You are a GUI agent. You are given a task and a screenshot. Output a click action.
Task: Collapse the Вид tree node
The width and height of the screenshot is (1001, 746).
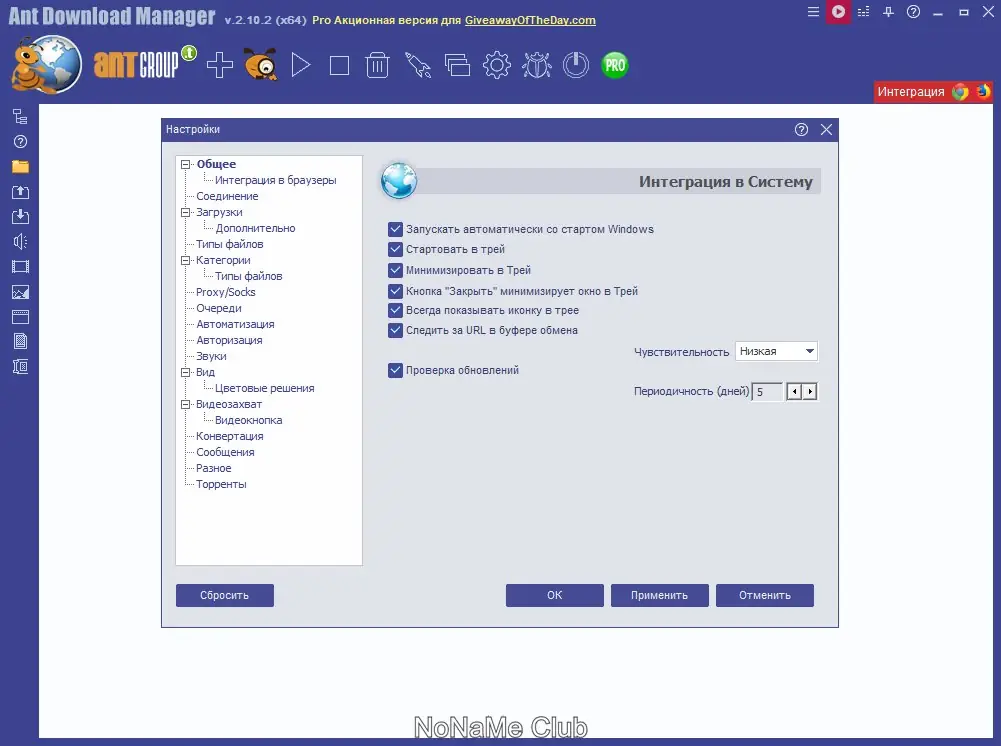pyautogui.click(x=186, y=372)
